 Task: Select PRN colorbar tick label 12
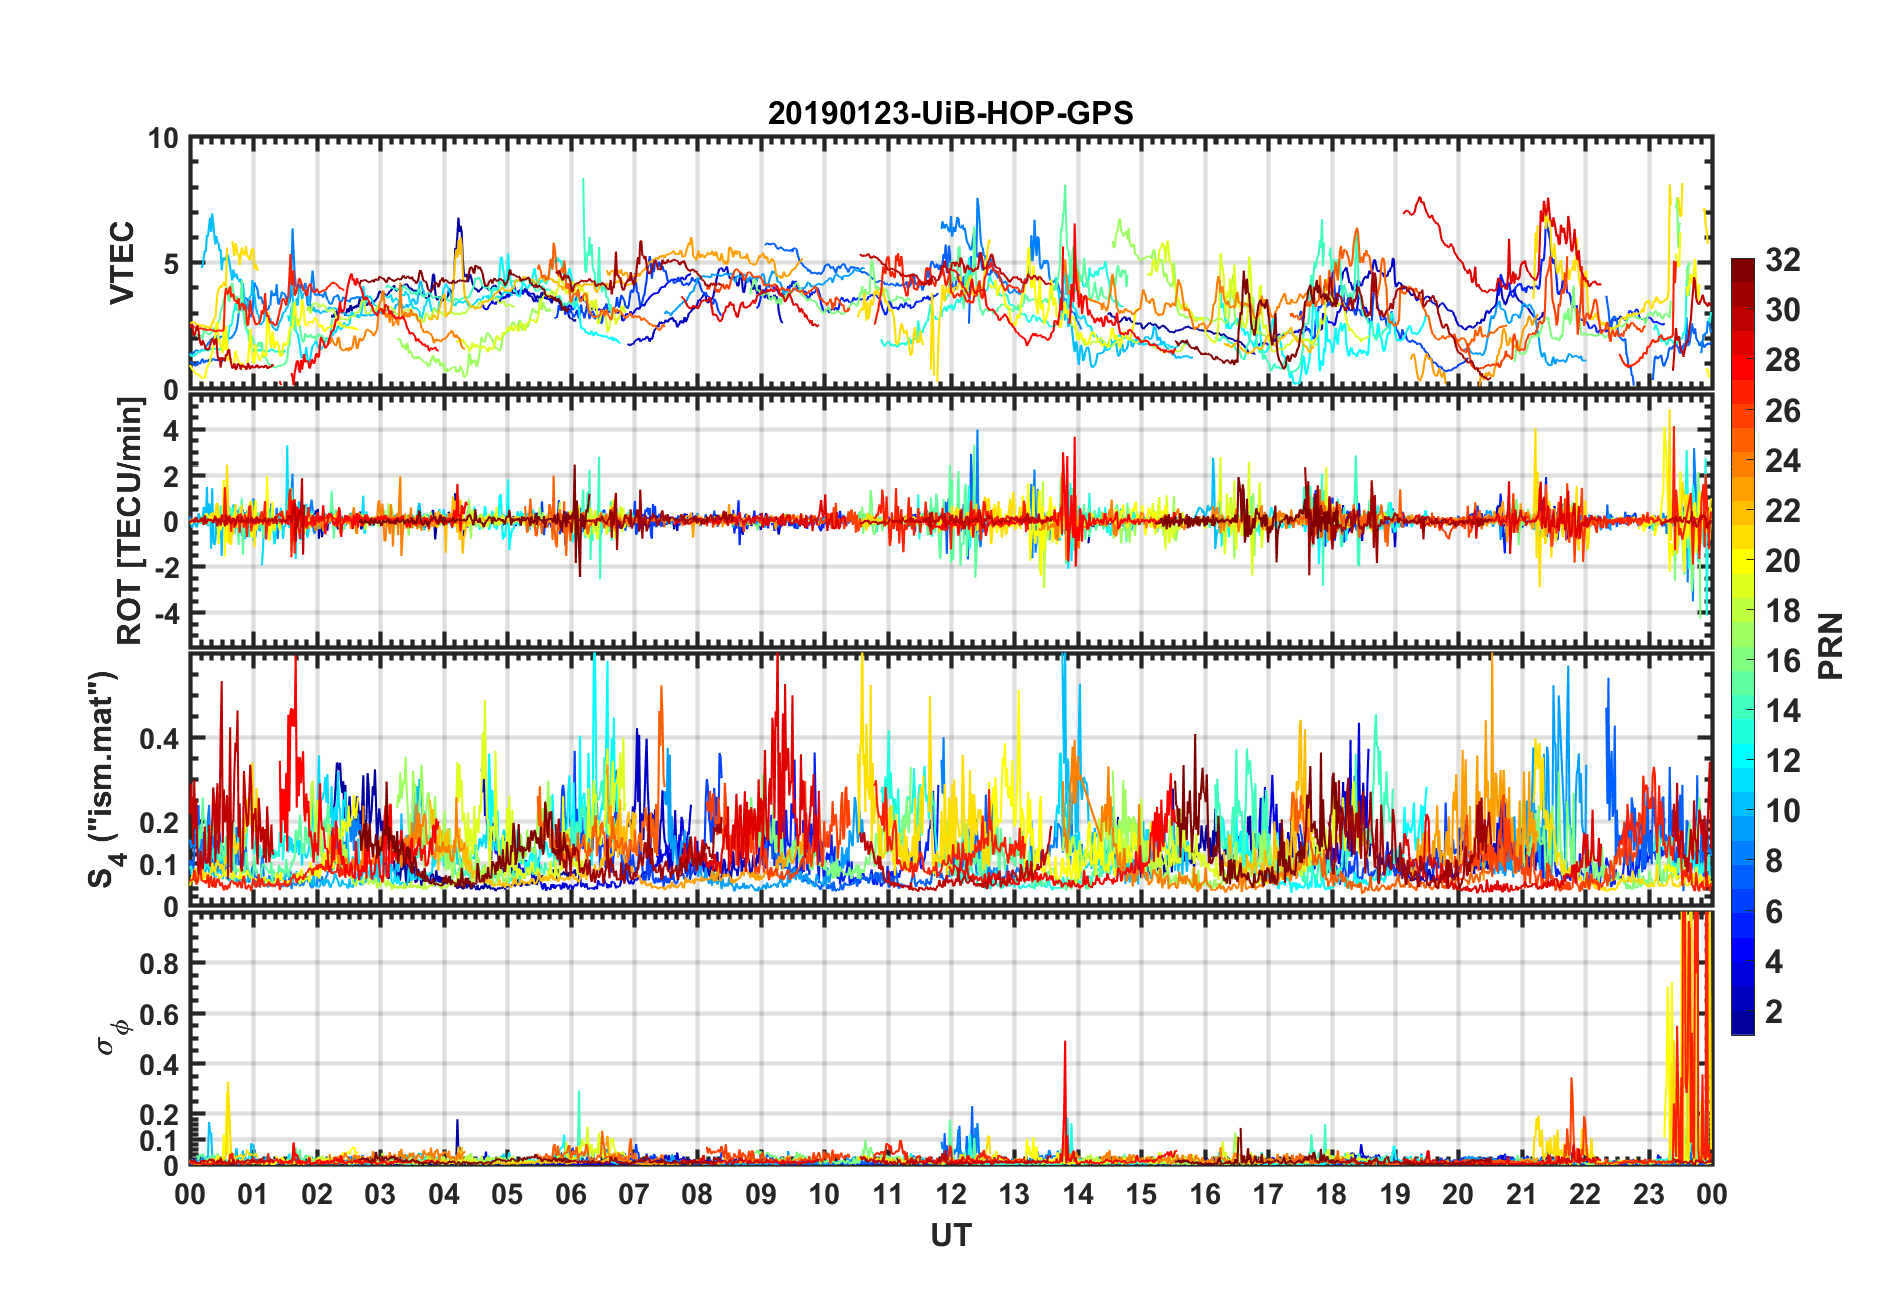click(x=1782, y=760)
